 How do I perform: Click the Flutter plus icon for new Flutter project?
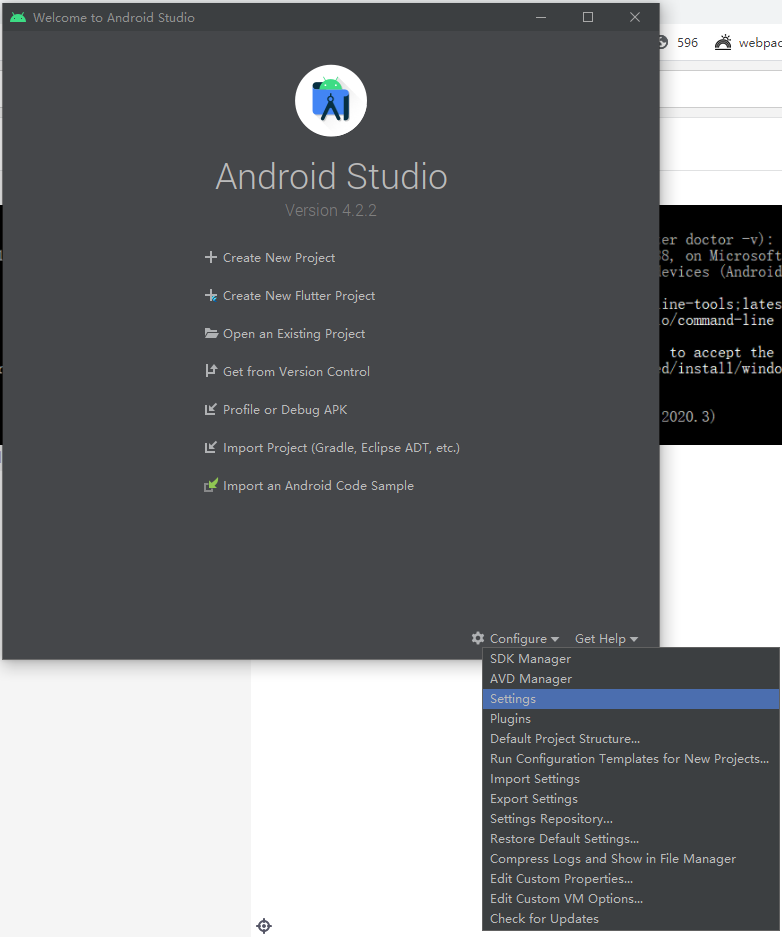[x=210, y=295]
